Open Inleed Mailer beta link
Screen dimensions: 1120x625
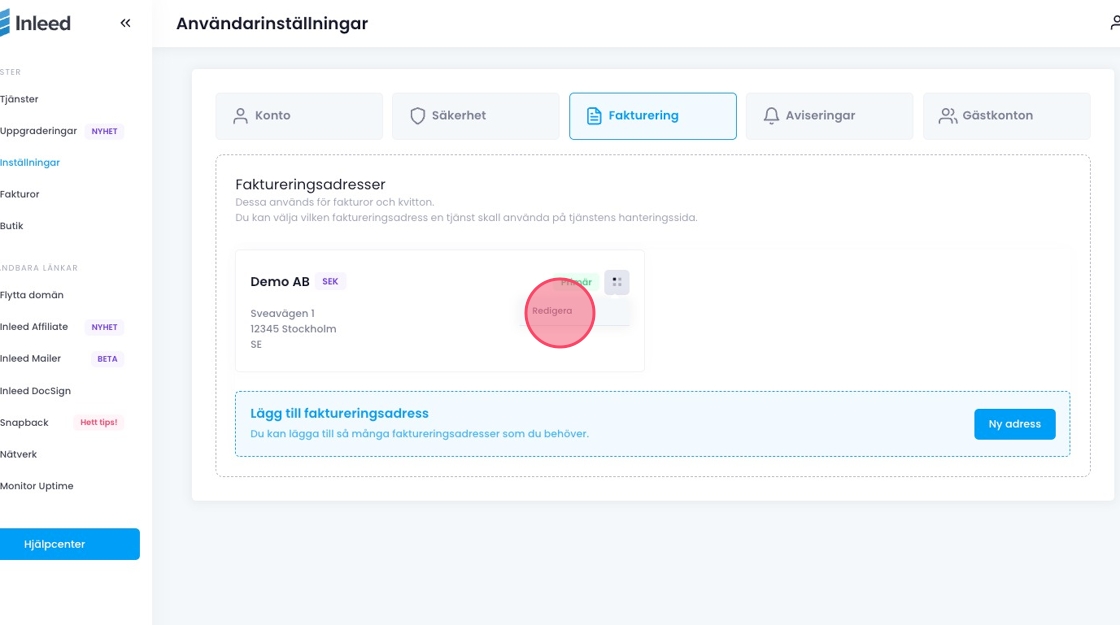coord(31,358)
